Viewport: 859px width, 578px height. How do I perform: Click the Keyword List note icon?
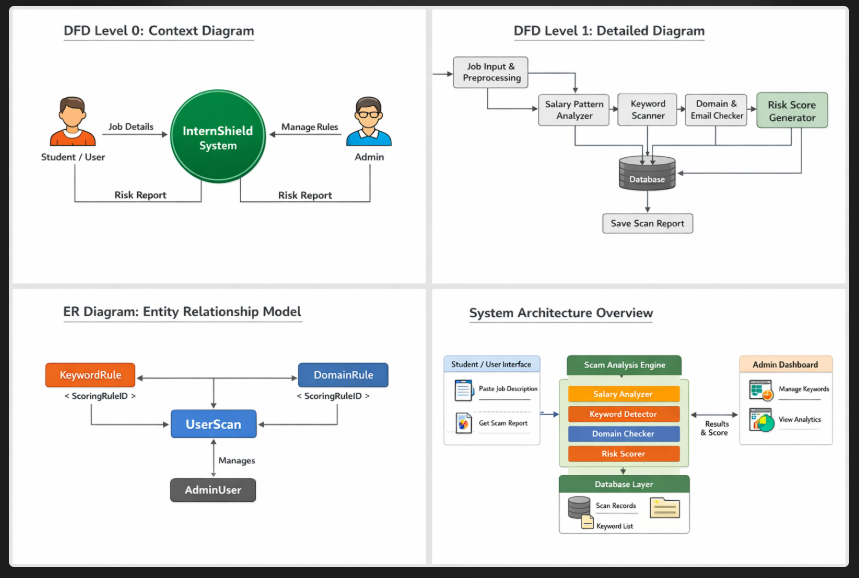587,523
